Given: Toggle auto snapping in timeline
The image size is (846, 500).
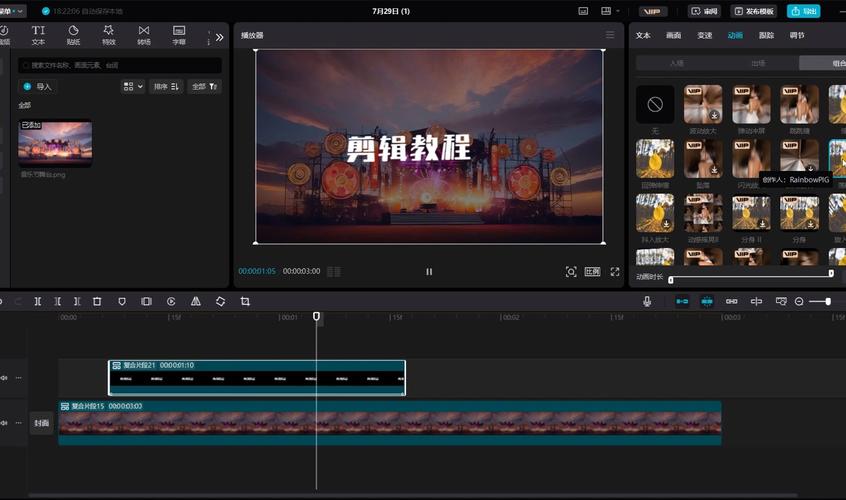Looking at the screenshot, I should click(x=707, y=302).
